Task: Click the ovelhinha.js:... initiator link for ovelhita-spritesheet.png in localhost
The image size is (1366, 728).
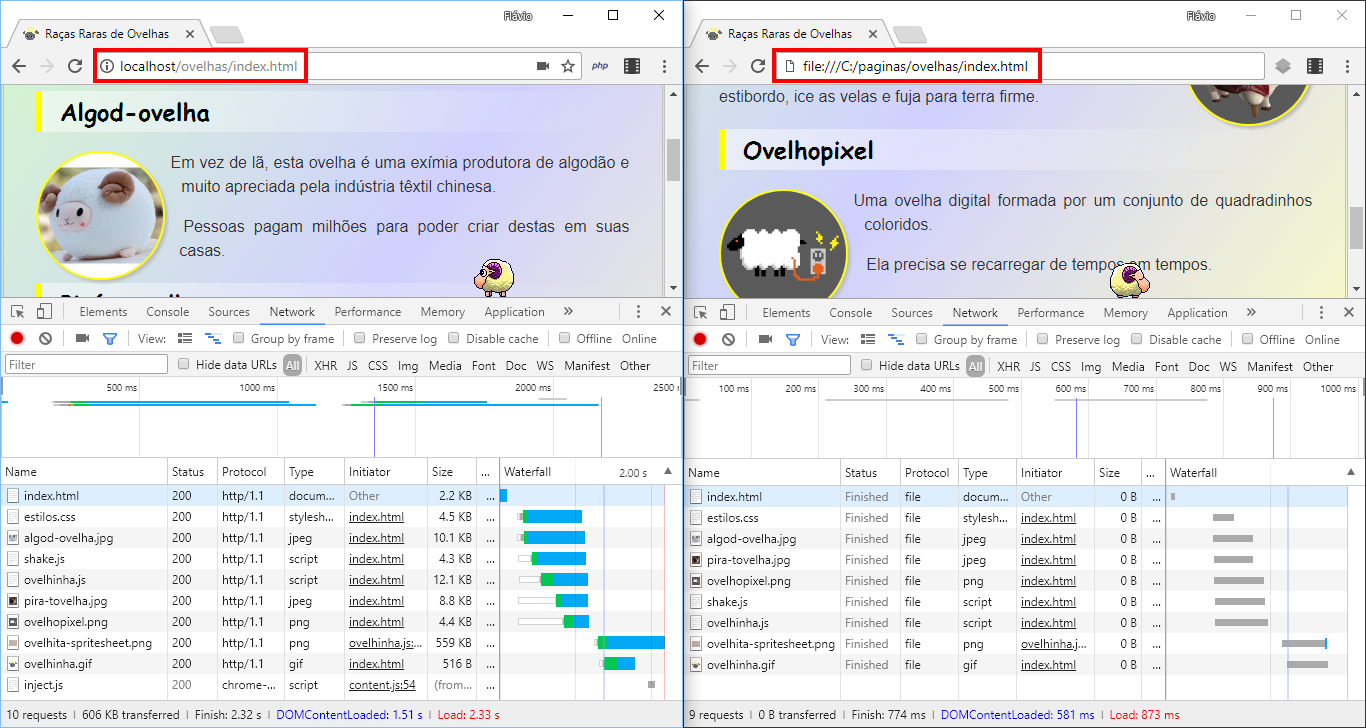Action: pos(380,643)
